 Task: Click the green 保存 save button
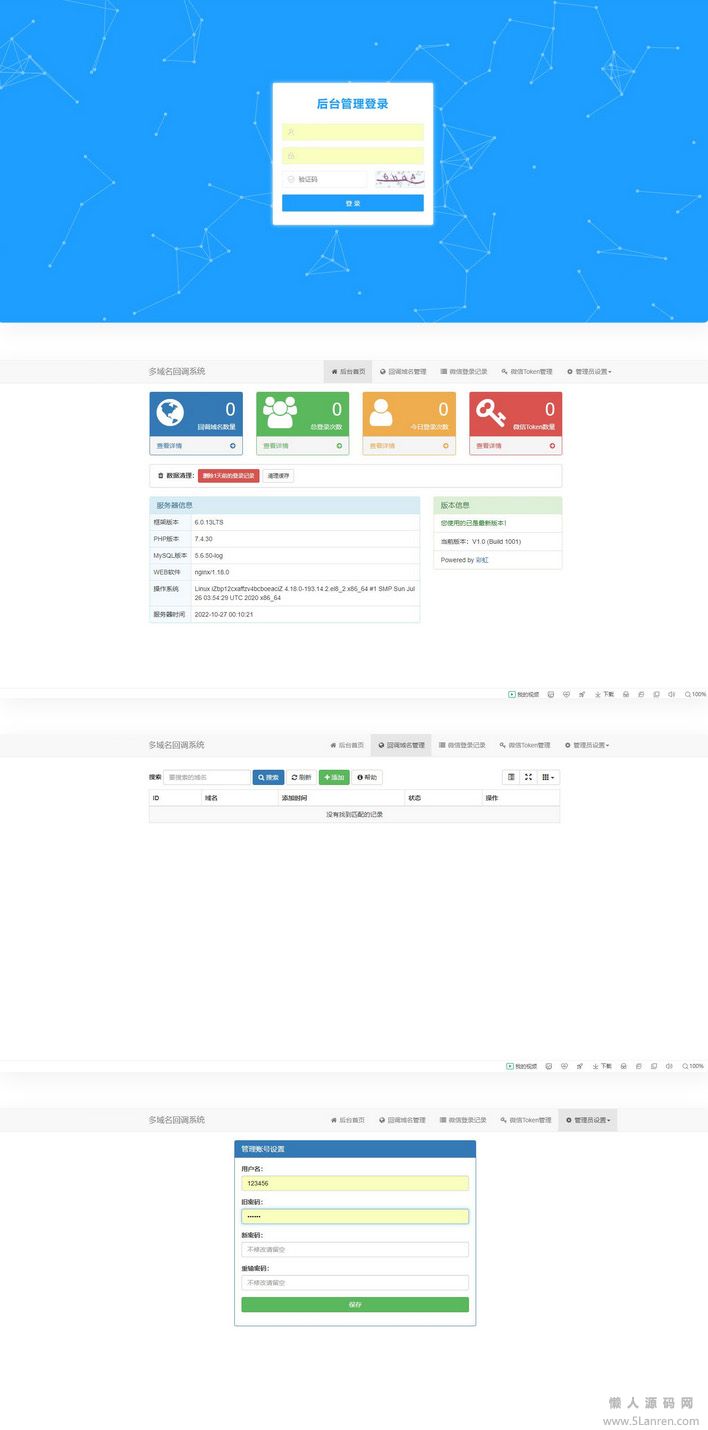(x=355, y=1304)
